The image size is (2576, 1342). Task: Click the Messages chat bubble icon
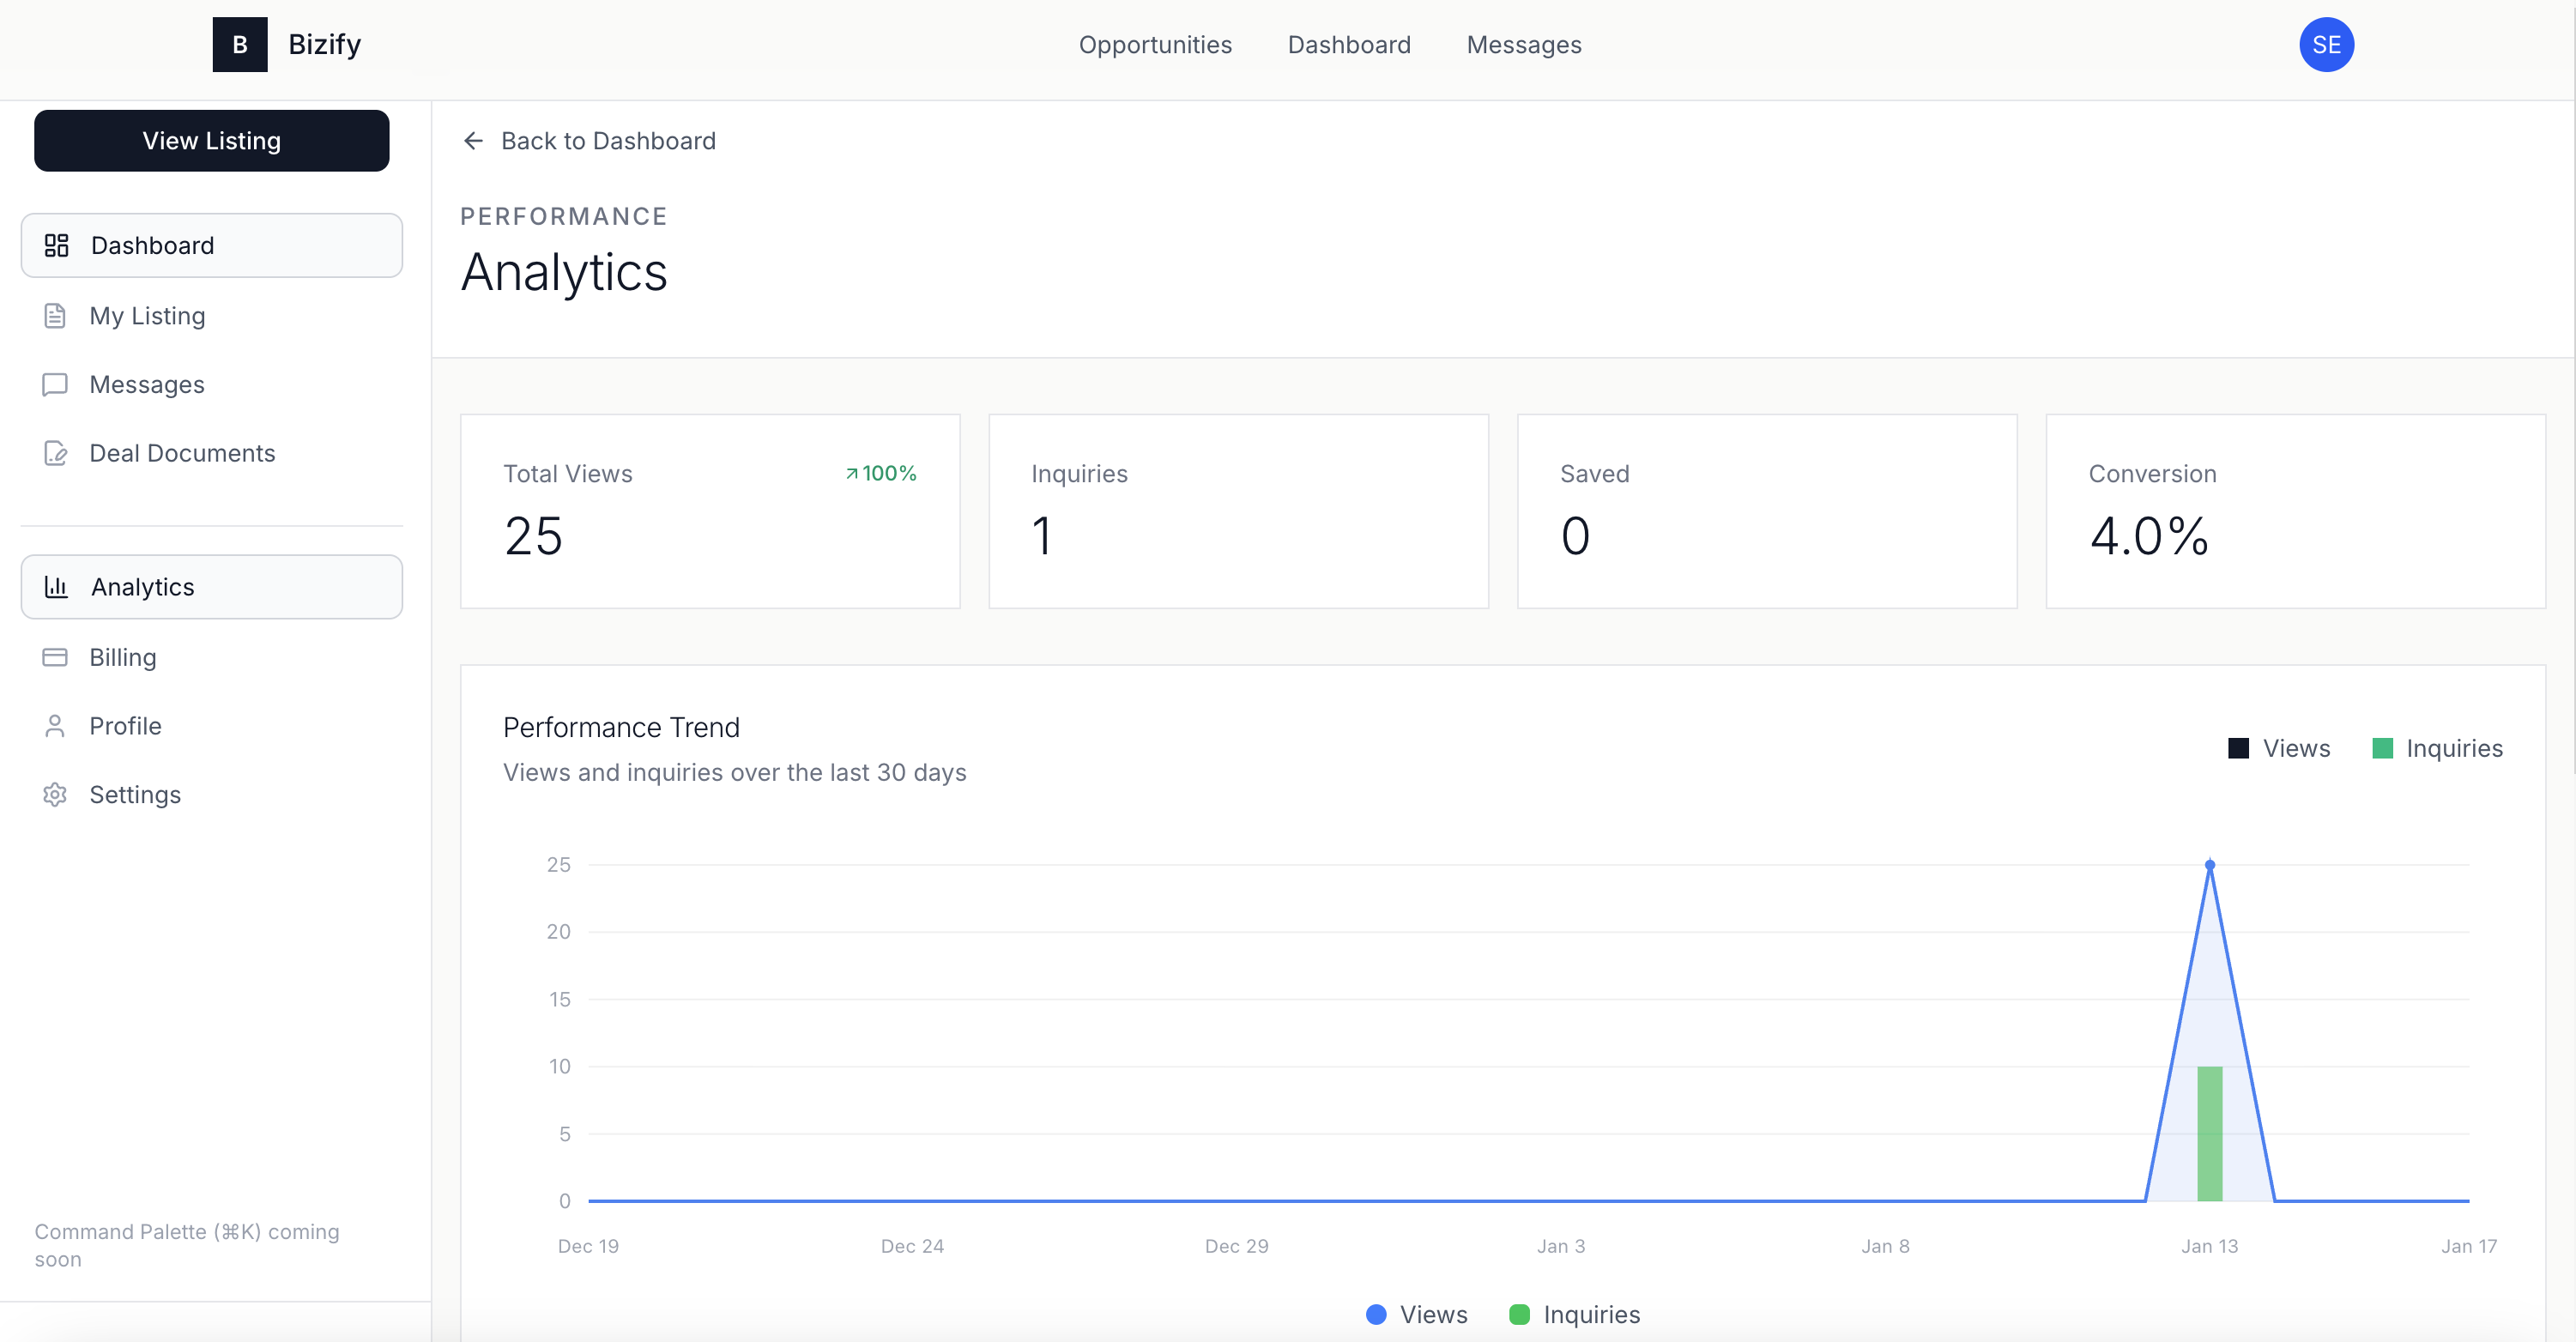[x=55, y=384]
